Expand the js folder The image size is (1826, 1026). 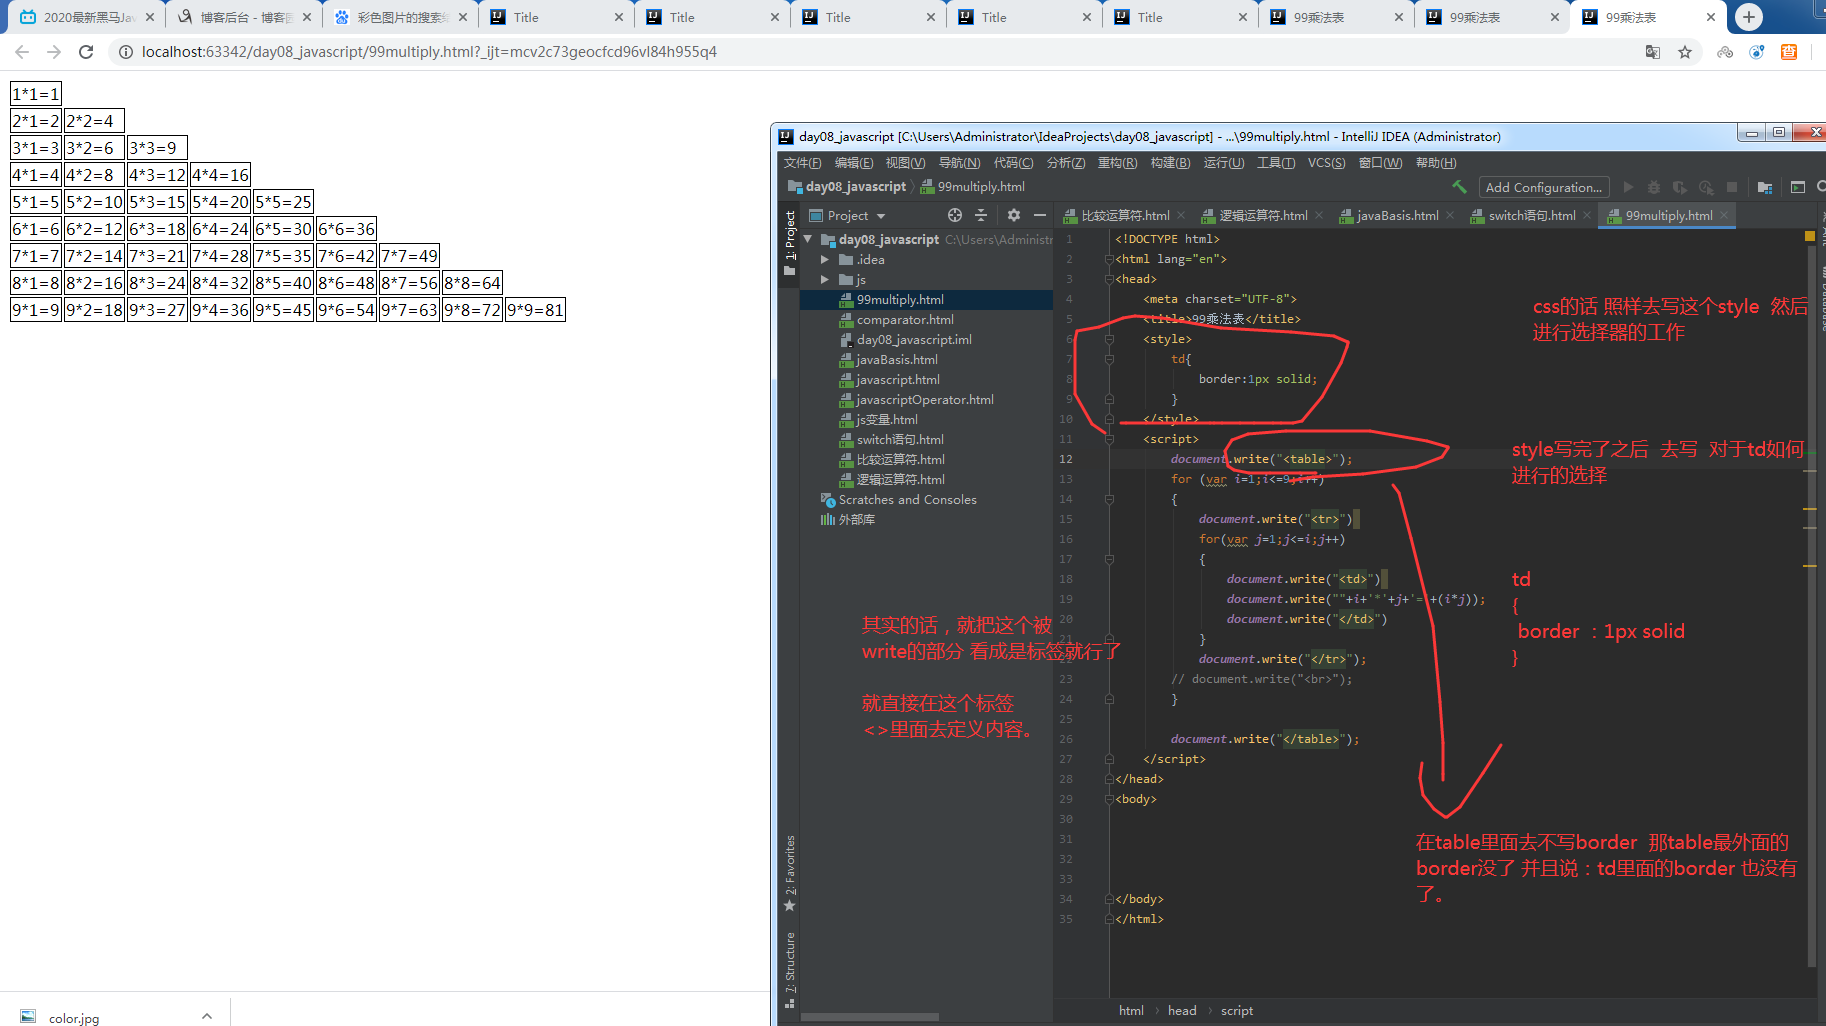coord(825,280)
